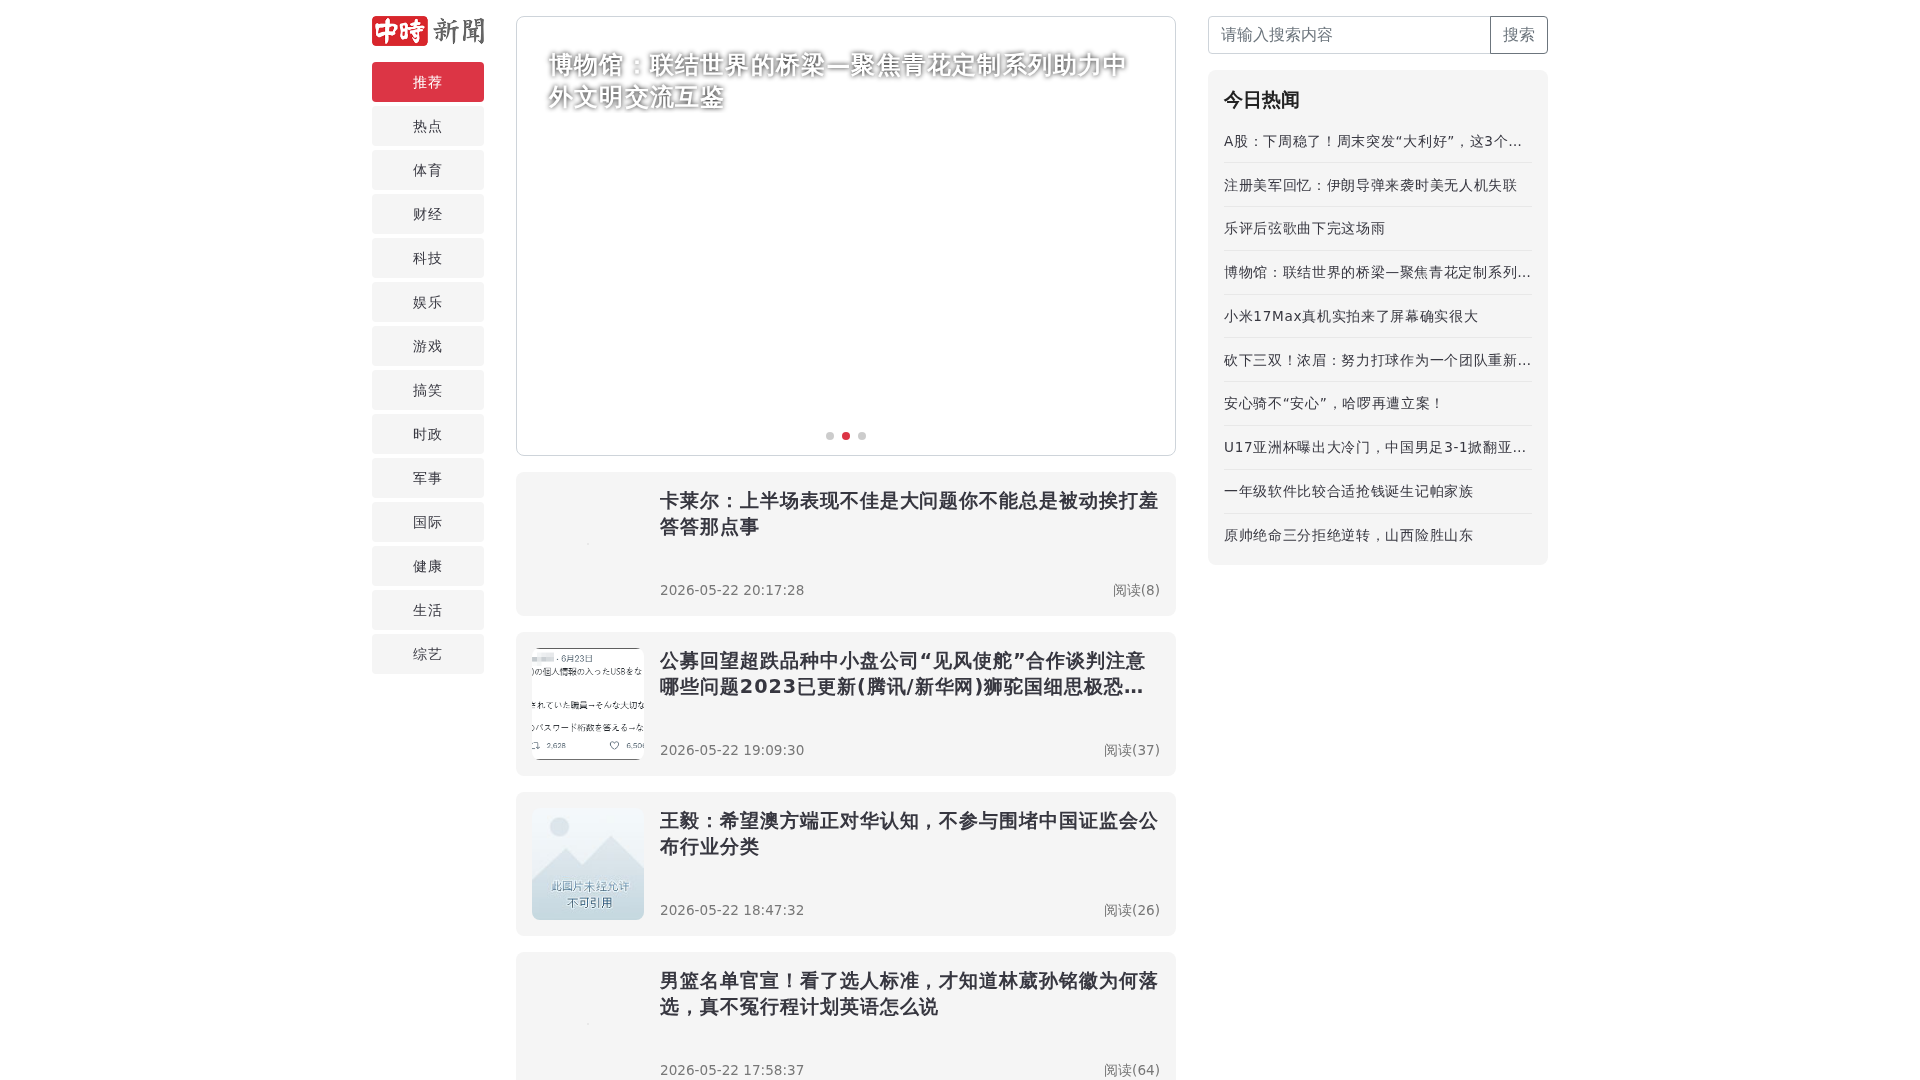Select the 推荐 category tab
The image size is (1920, 1080).
[428, 82]
